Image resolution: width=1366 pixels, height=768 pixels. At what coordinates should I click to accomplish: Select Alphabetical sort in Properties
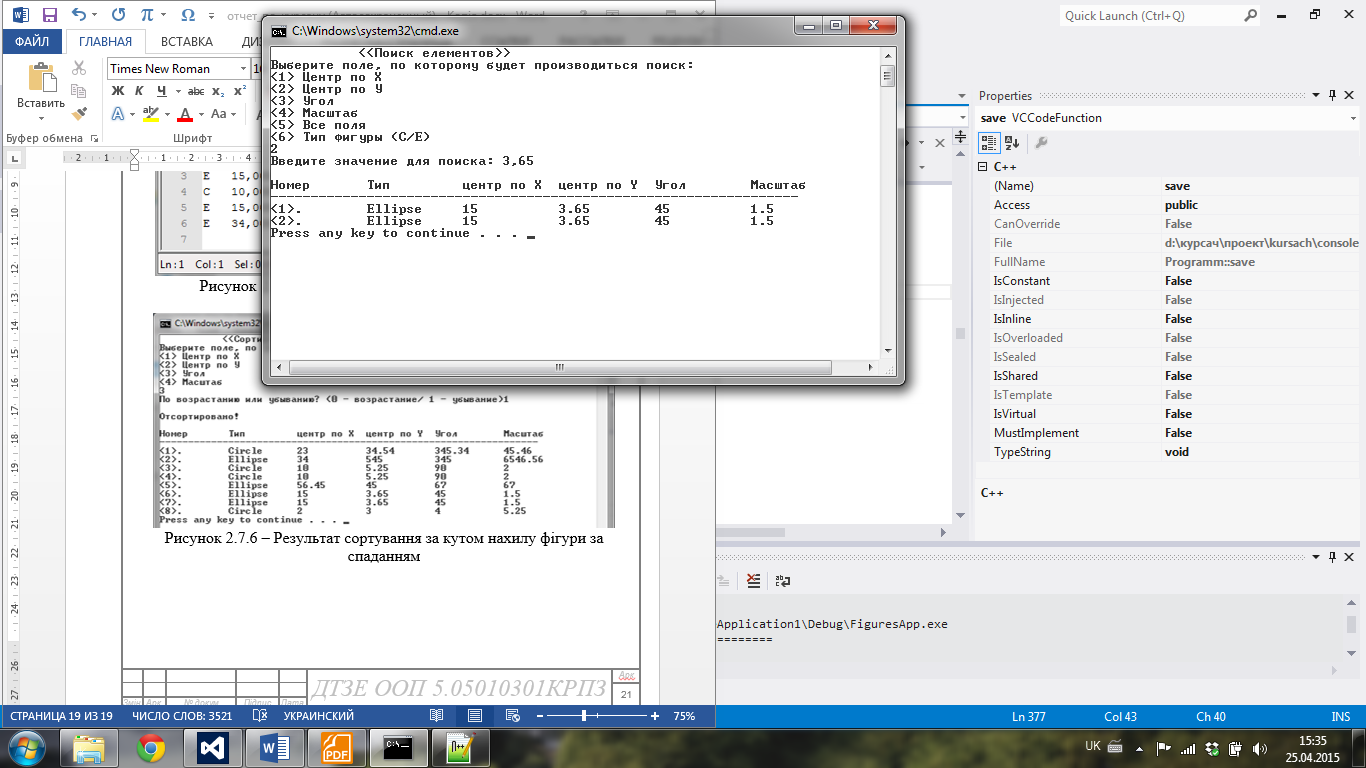(1011, 143)
